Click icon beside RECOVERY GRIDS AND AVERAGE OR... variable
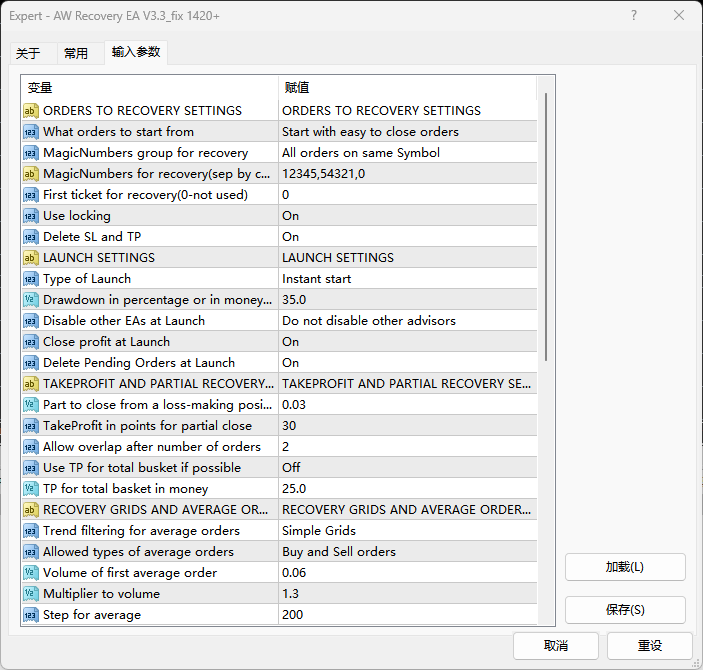This screenshot has width=703, height=670. 30,509
